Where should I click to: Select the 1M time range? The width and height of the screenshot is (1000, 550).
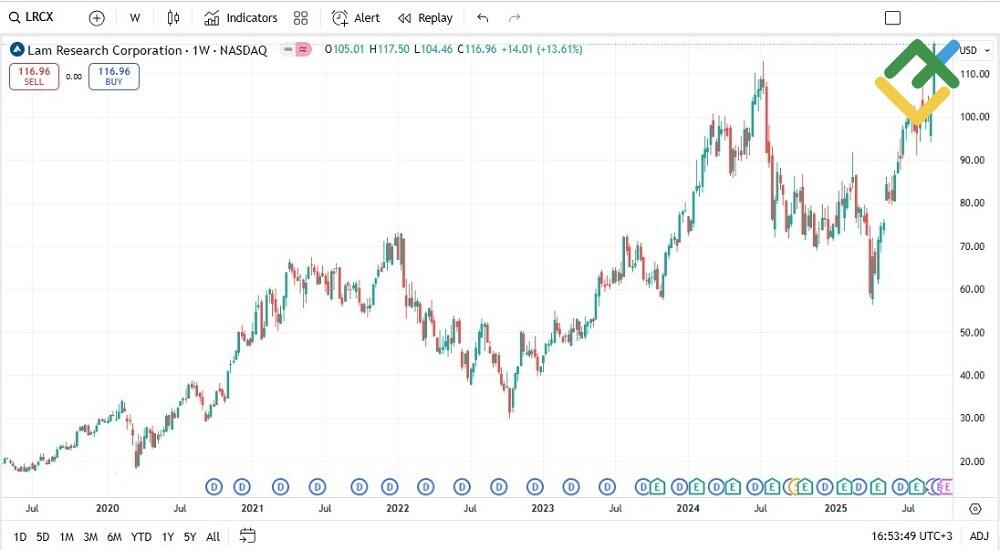click(66, 537)
